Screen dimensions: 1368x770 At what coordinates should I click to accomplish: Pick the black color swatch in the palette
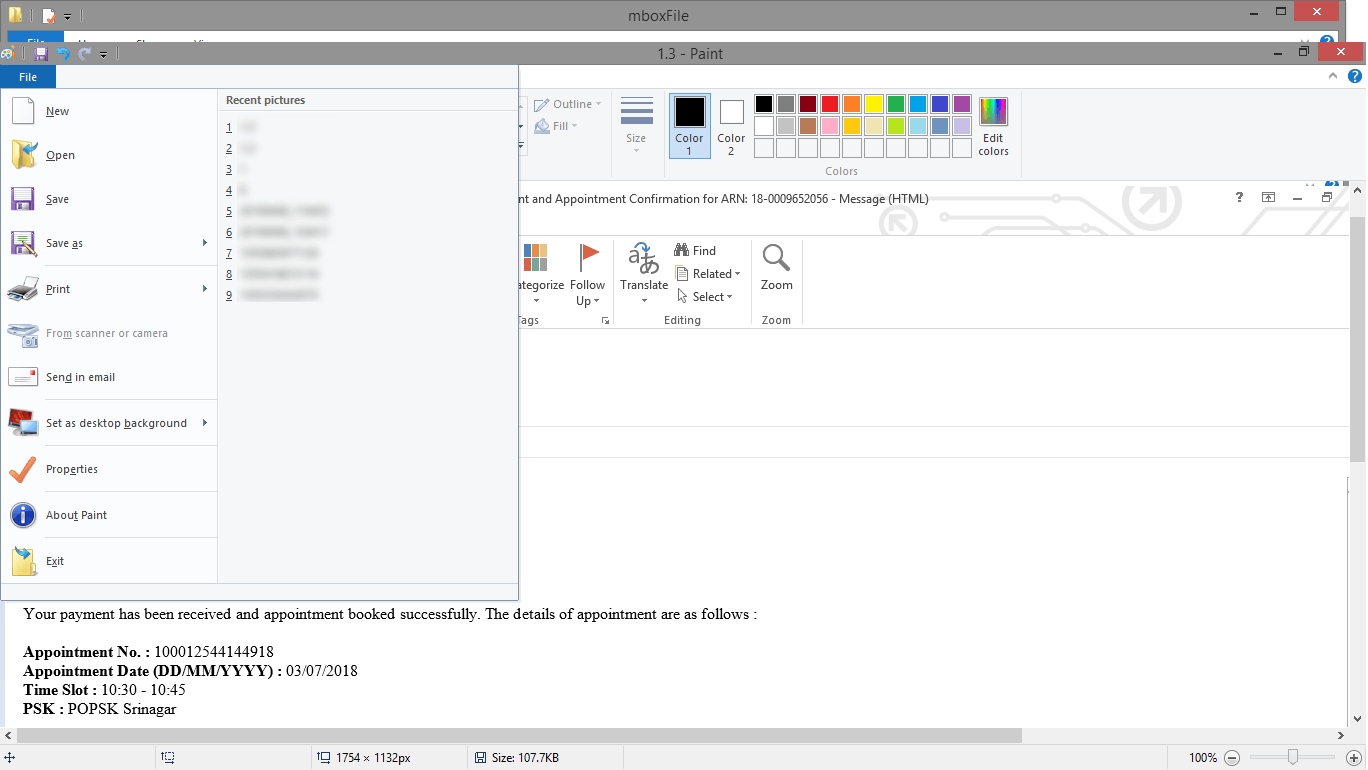(763, 103)
